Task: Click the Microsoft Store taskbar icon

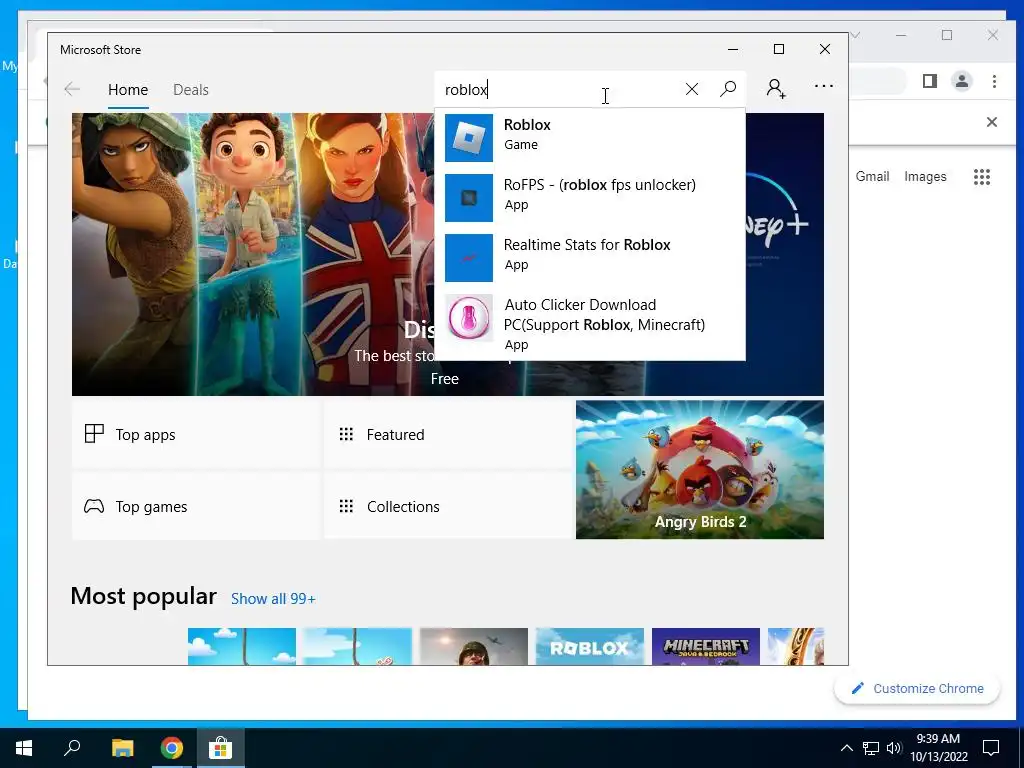Action: 221,748
